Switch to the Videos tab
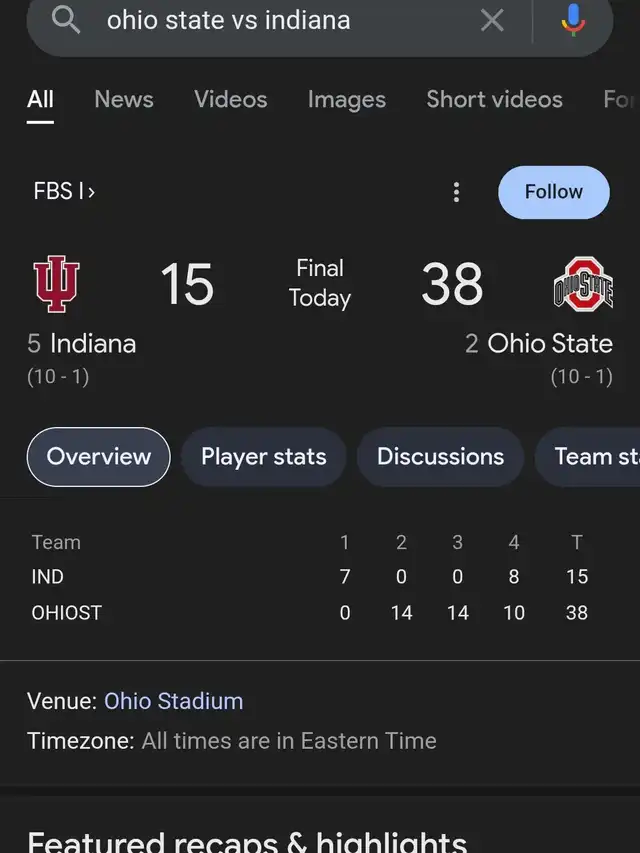The image size is (640, 853). pyautogui.click(x=231, y=100)
